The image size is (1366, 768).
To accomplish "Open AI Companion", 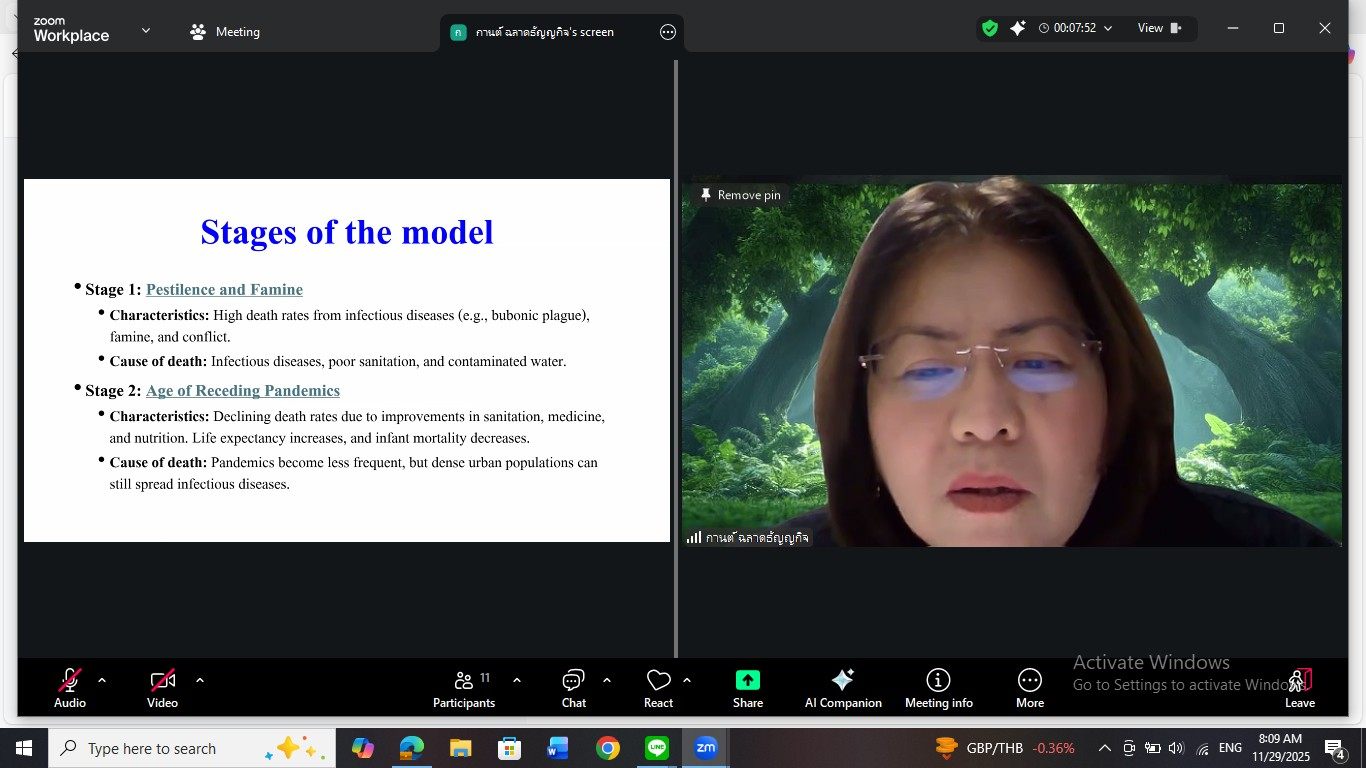I will pos(843,688).
